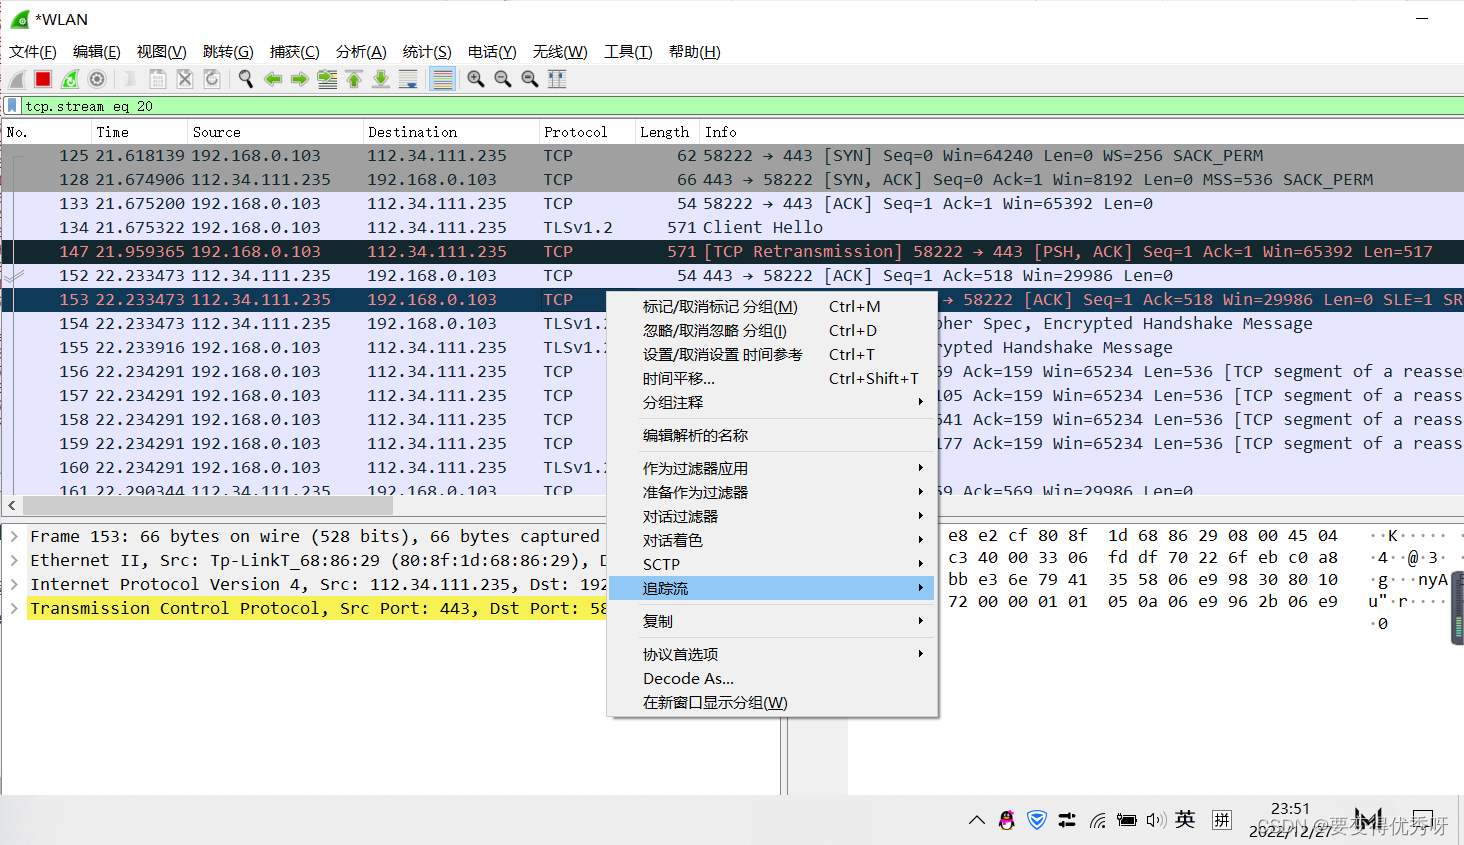The width and height of the screenshot is (1464, 845).
Task: Open the 文件(F) menu
Action: point(33,52)
